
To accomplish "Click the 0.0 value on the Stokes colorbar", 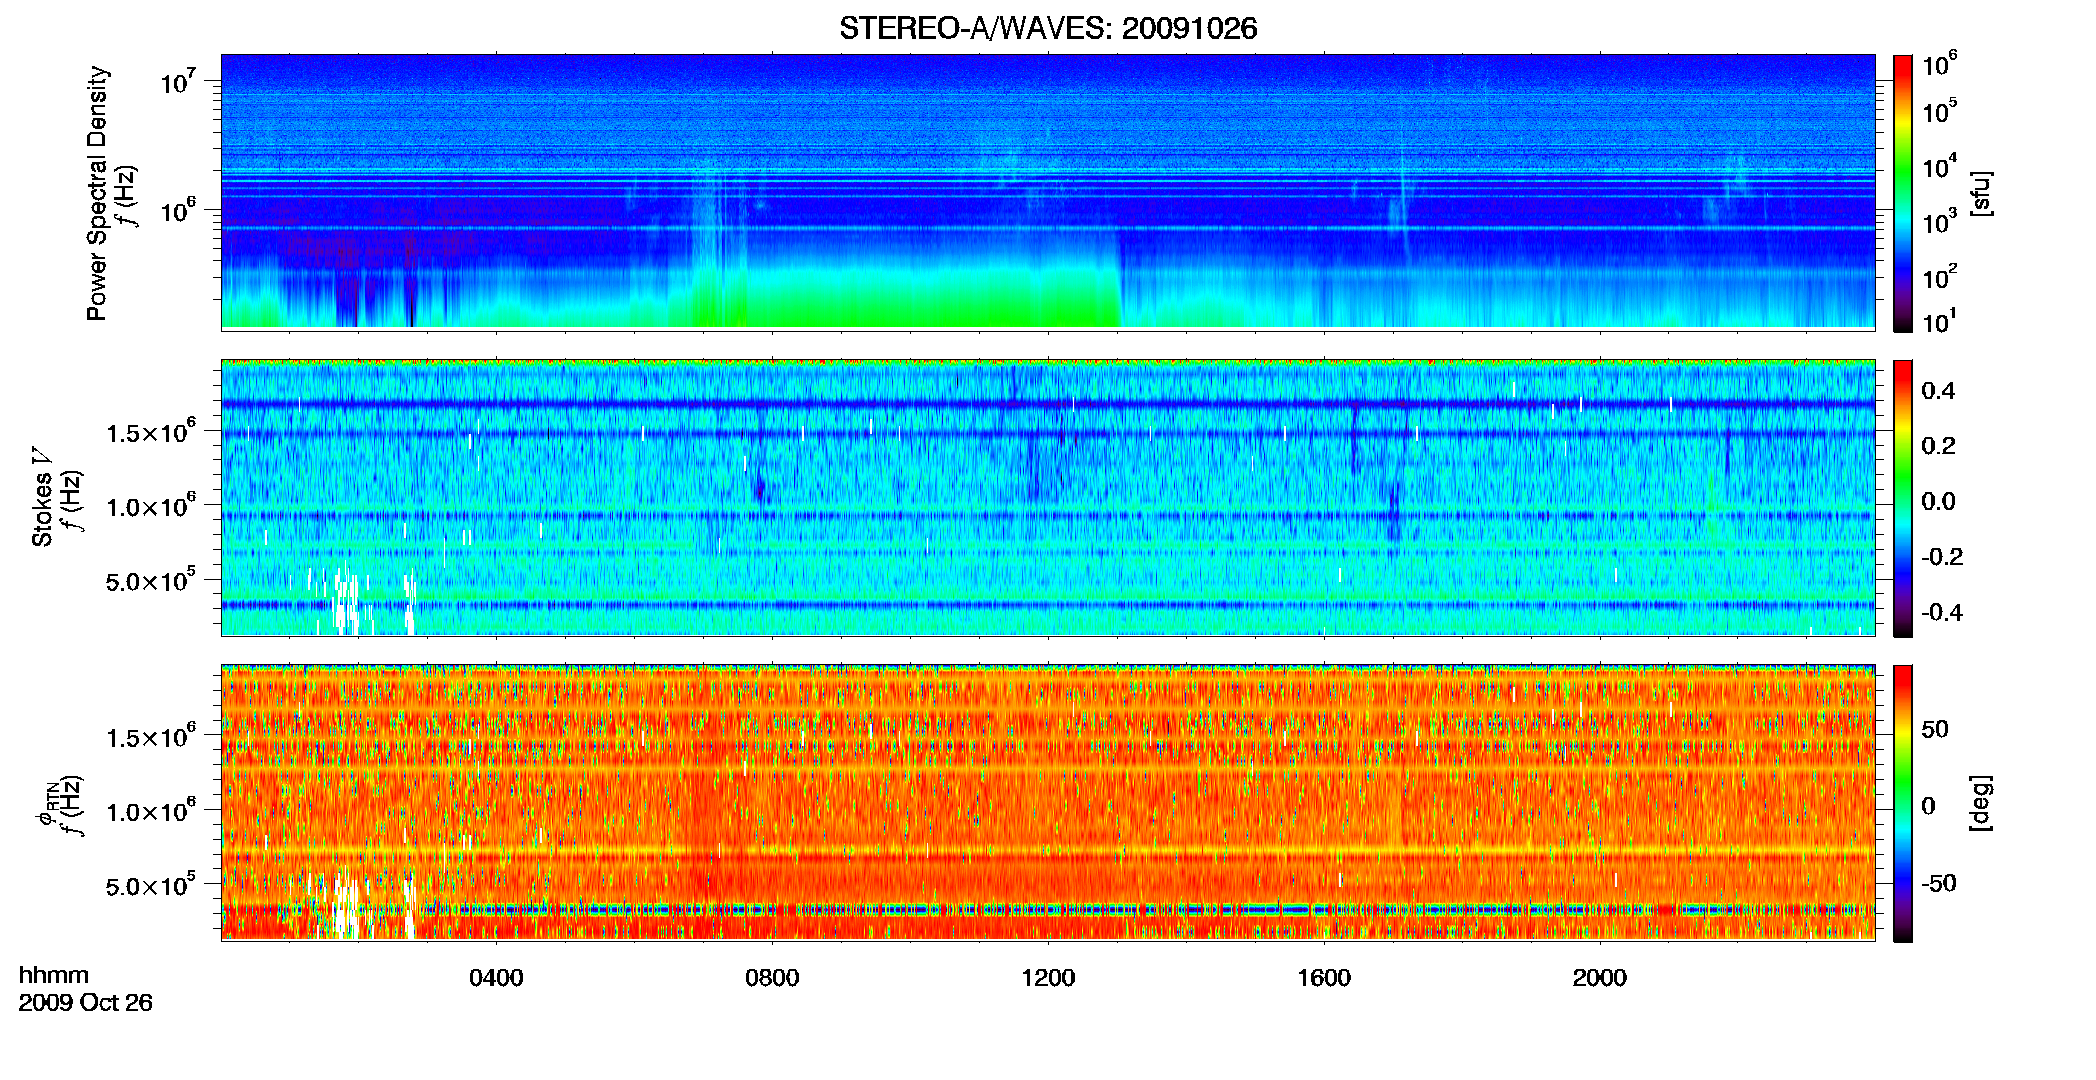I will pyautogui.click(x=1938, y=501).
